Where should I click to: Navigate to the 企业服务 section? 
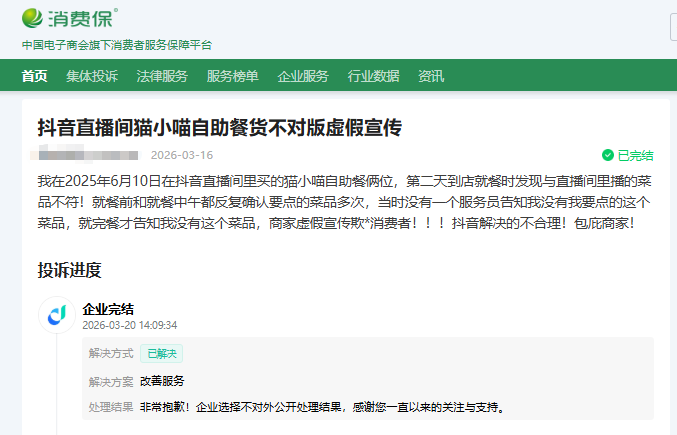pyautogui.click(x=303, y=76)
